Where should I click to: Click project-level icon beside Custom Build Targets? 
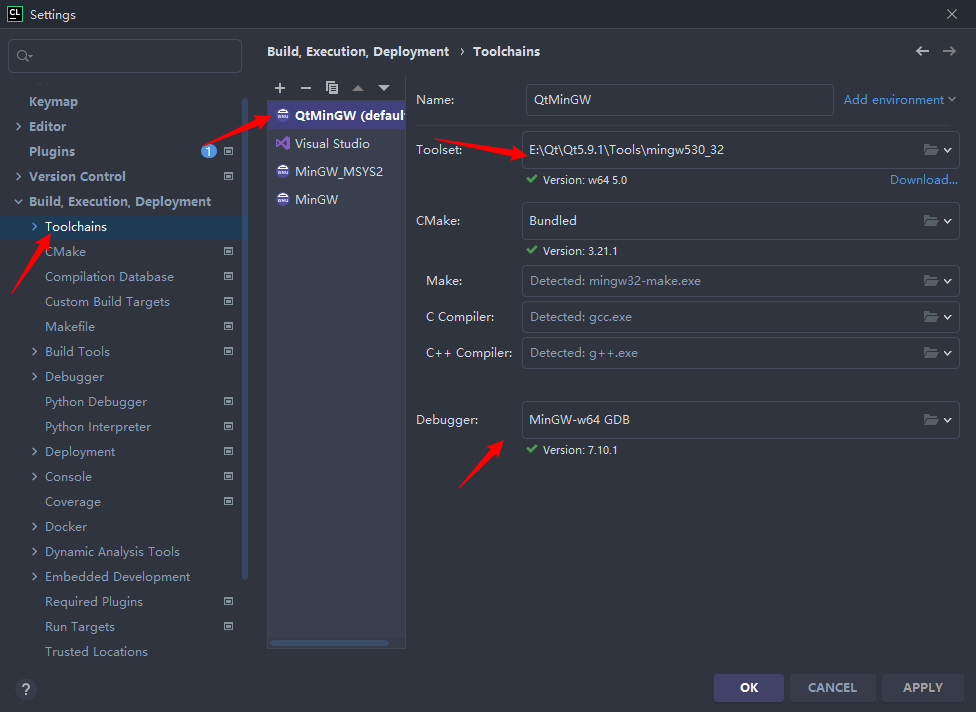(x=228, y=301)
